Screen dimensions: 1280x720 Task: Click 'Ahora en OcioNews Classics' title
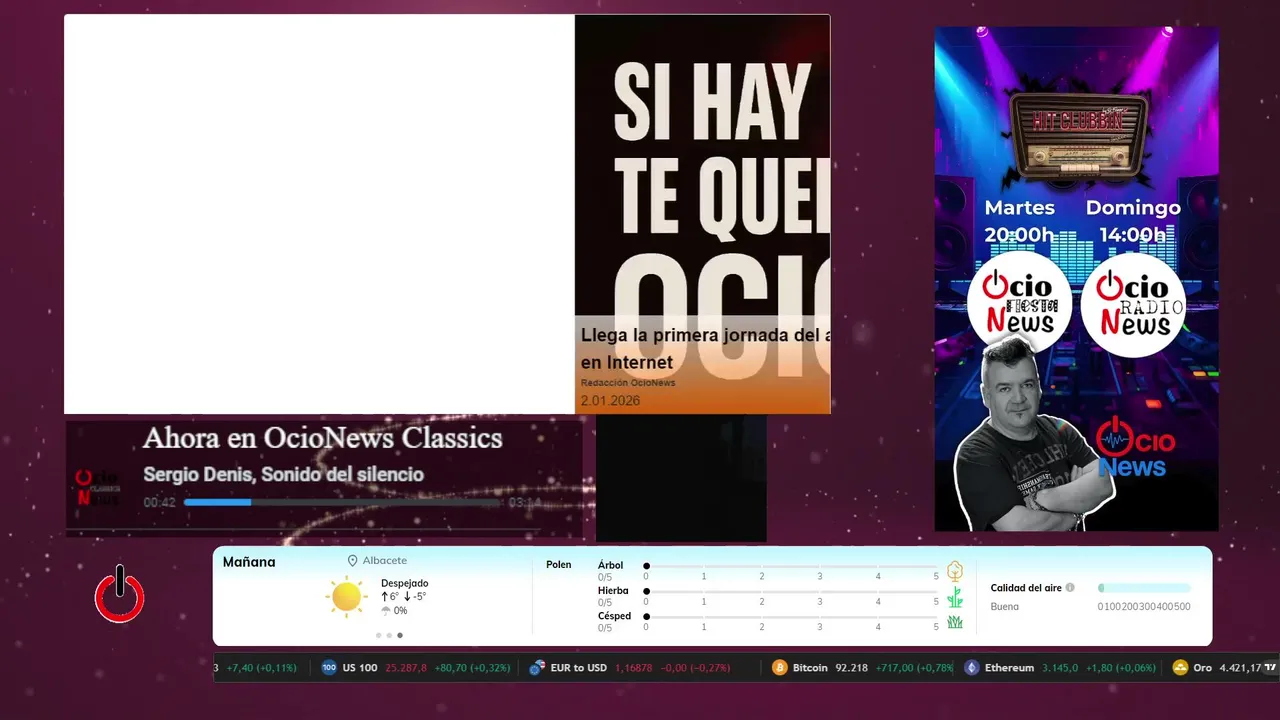pos(322,438)
